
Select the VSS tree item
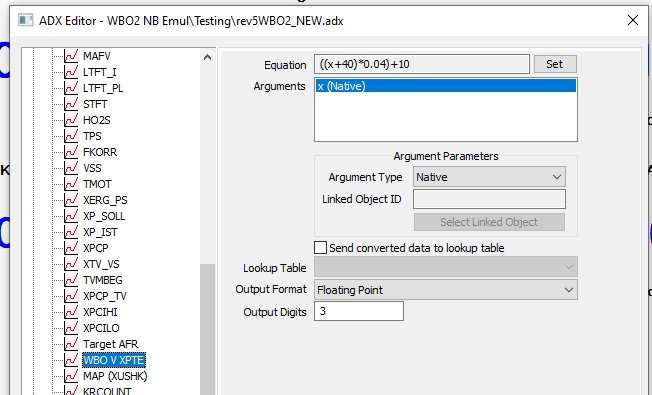[92, 168]
